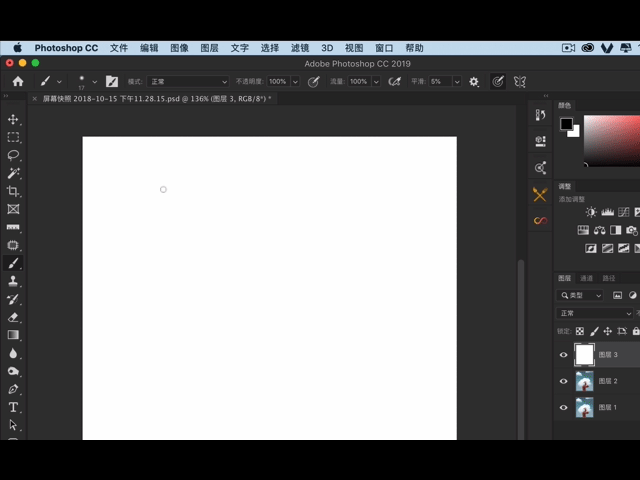The width and height of the screenshot is (640, 480).
Task: Select the Blur tool
Action: coord(13,353)
